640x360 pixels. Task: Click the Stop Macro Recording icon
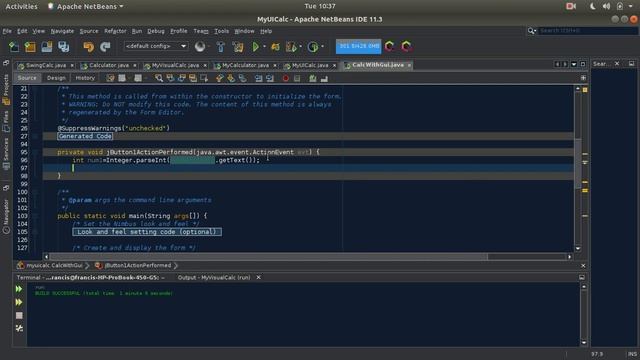(297, 78)
